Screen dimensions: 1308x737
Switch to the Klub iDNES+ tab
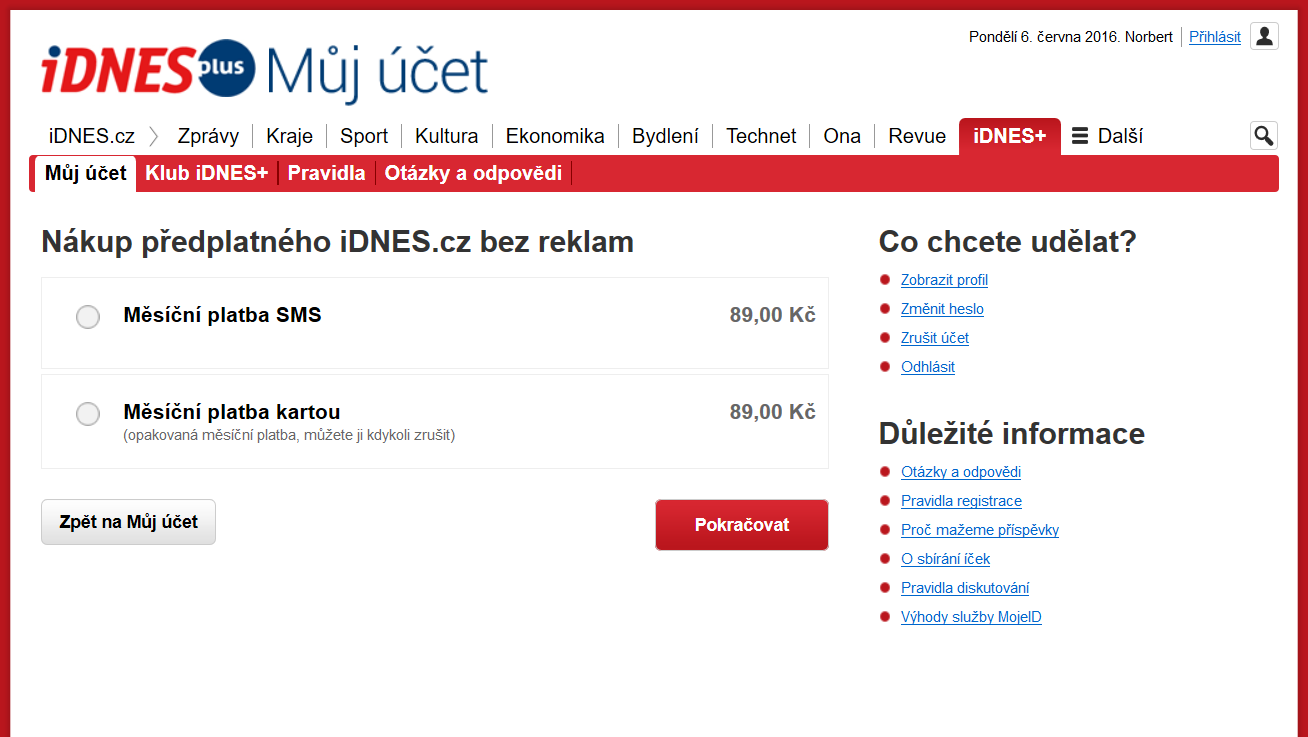coord(207,173)
